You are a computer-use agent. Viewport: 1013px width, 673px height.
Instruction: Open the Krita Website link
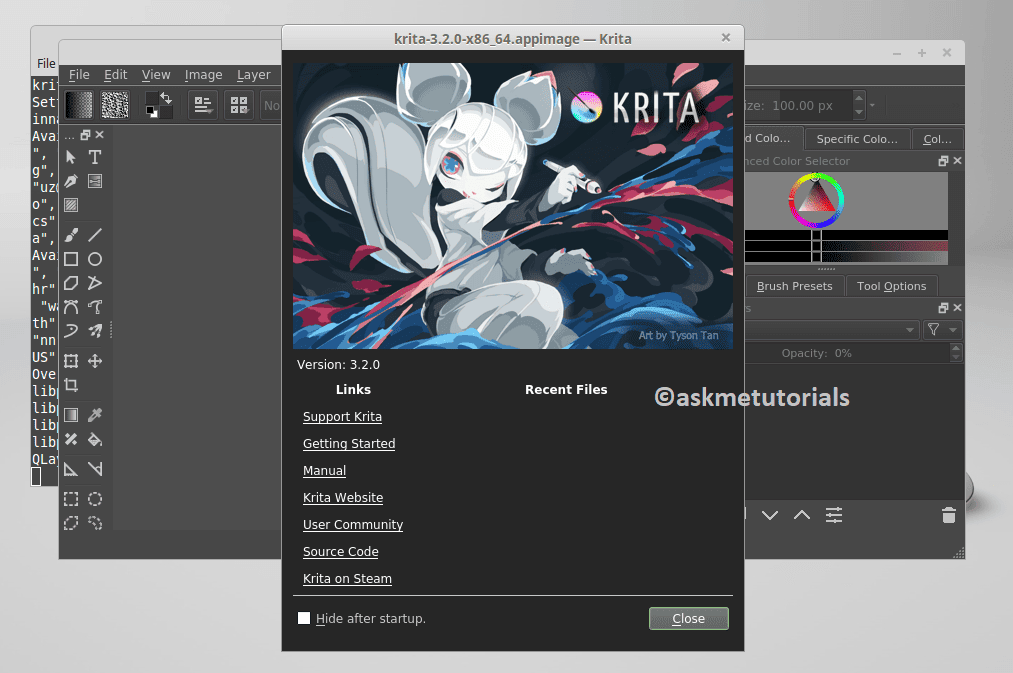(x=343, y=498)
